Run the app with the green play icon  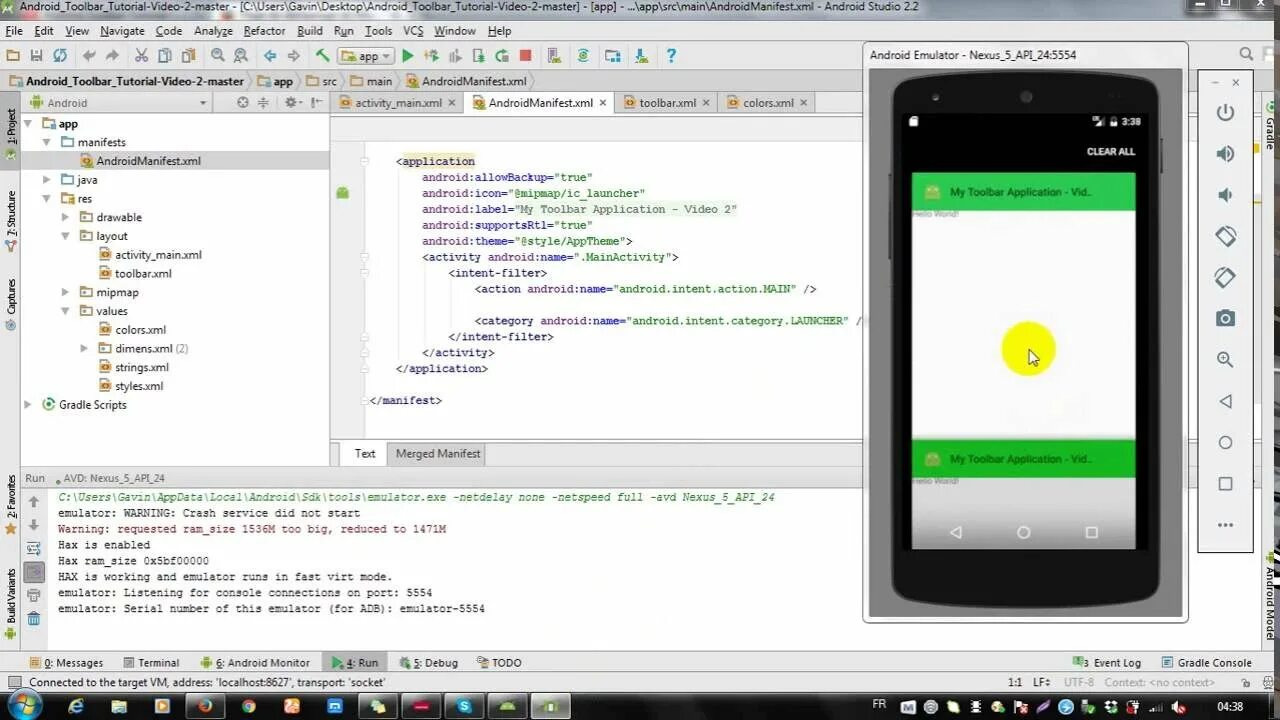tap(407, 56)
